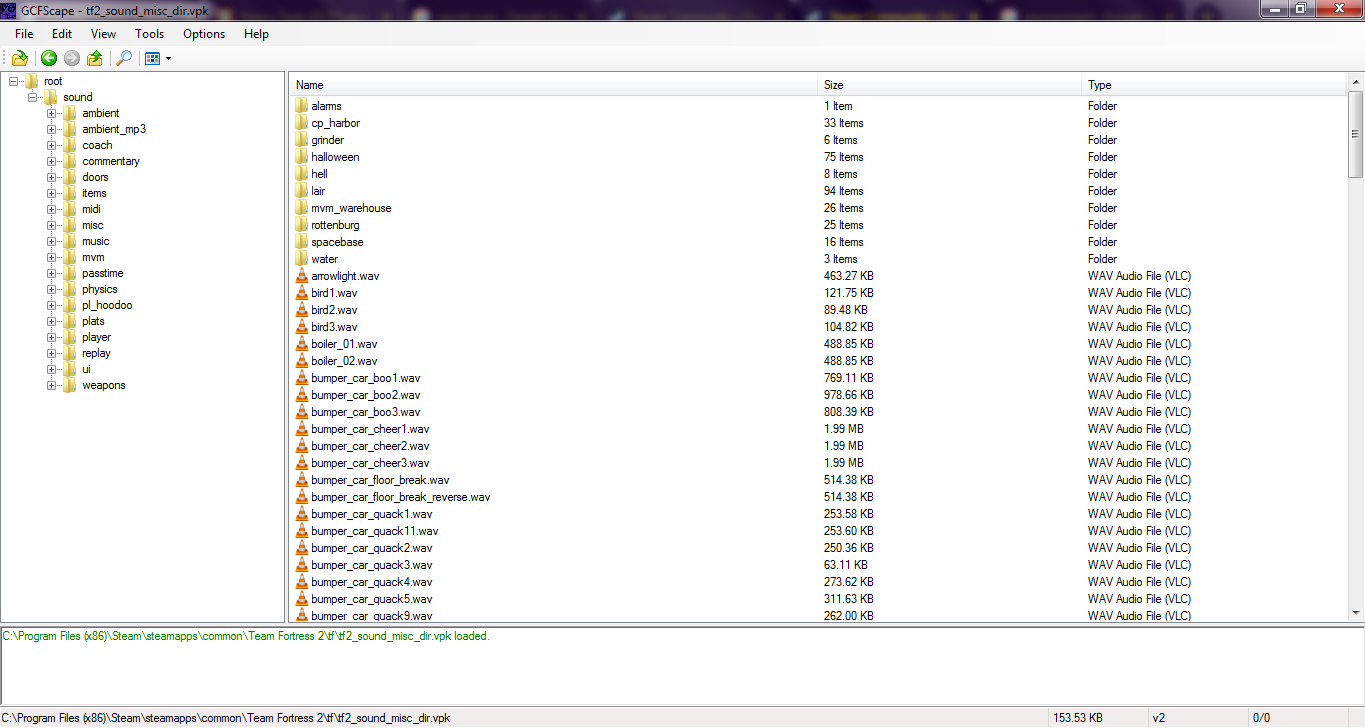Viewport: 1365px width, 728px height.
Task: Select the cp_harbor folder icon
Action: coord(302,123)
